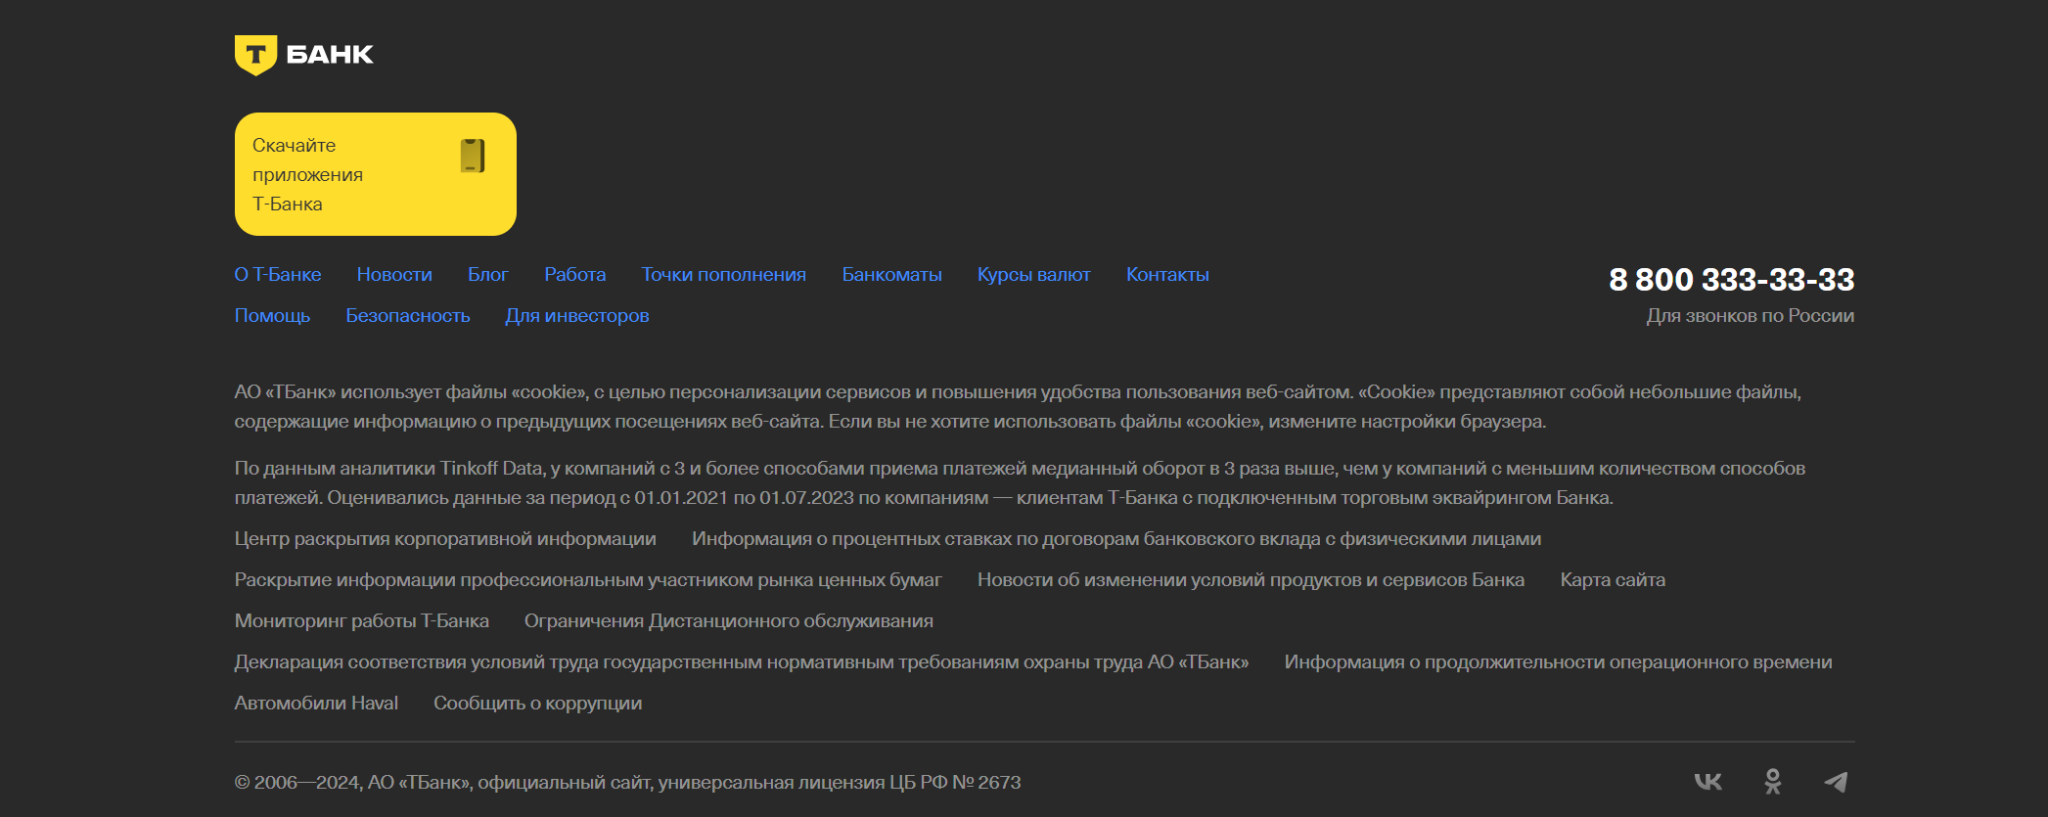
Task: Select the 'Банкоматы' link
Action: (891, 275)
